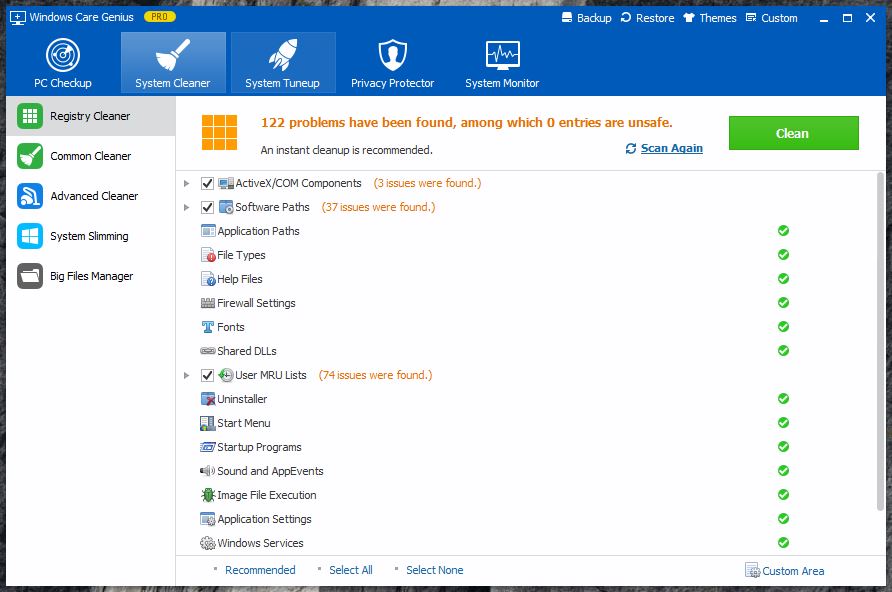
Task: Click the '(74 issues were found.)' text
Action: click(375, 375)
